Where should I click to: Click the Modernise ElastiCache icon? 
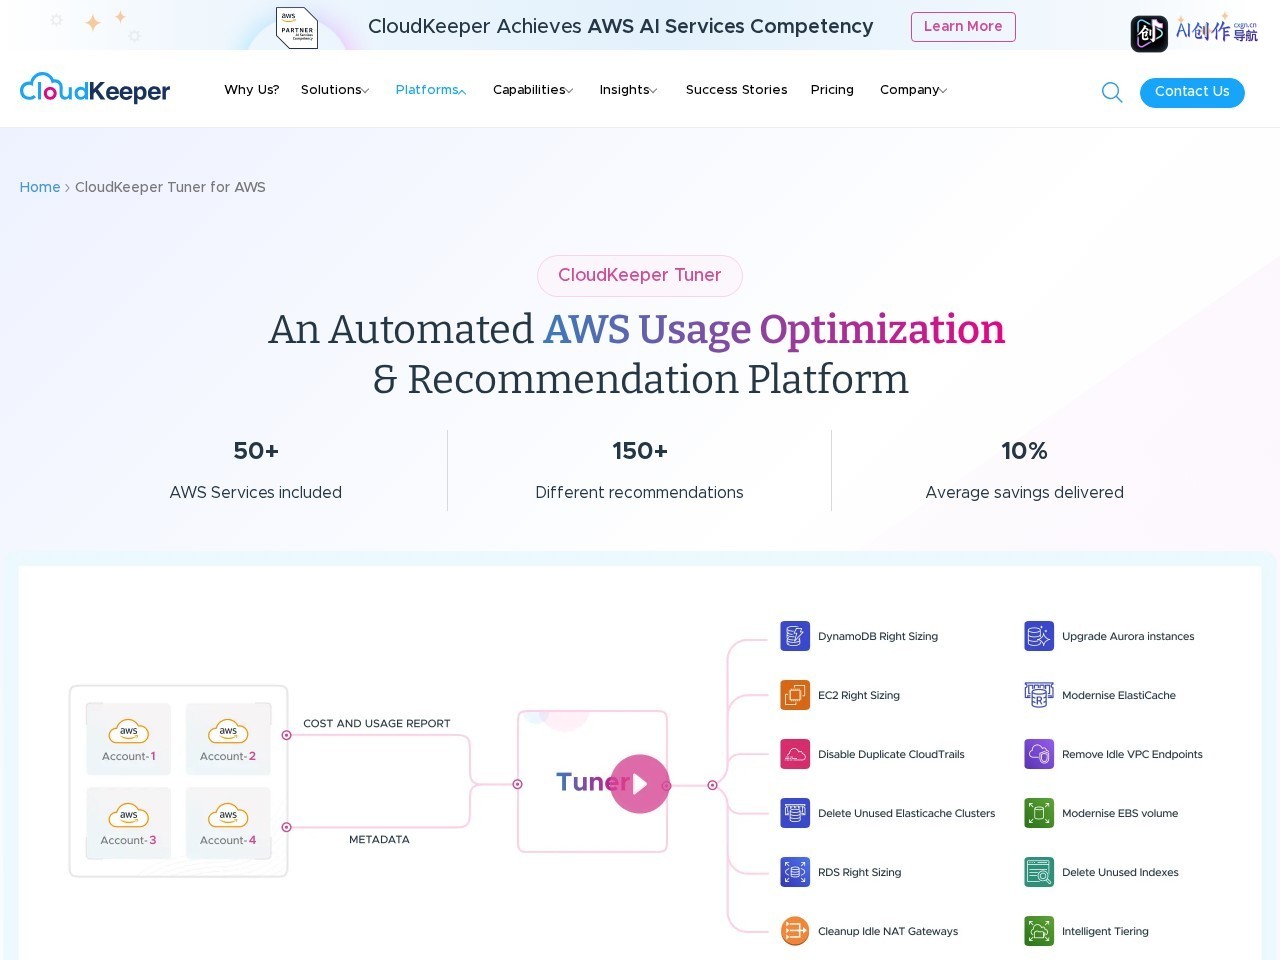tap(1039, 695)
